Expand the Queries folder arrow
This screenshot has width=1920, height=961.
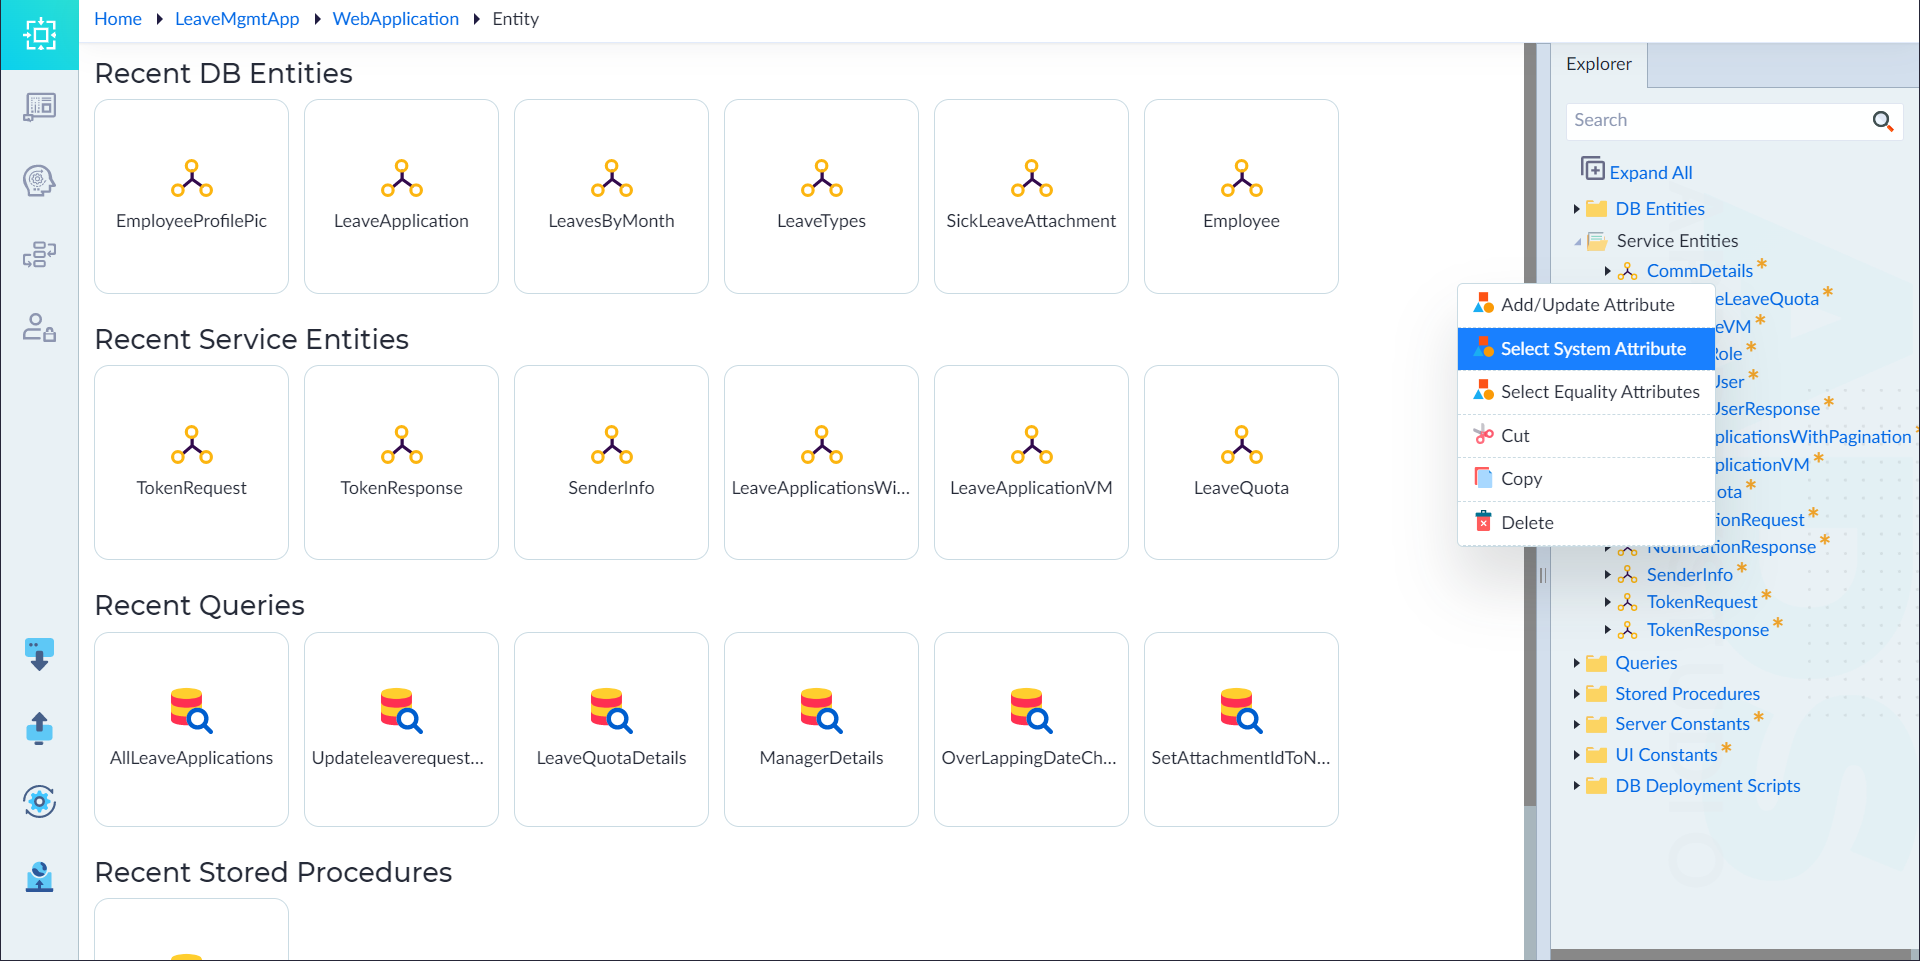point(1576,663)
